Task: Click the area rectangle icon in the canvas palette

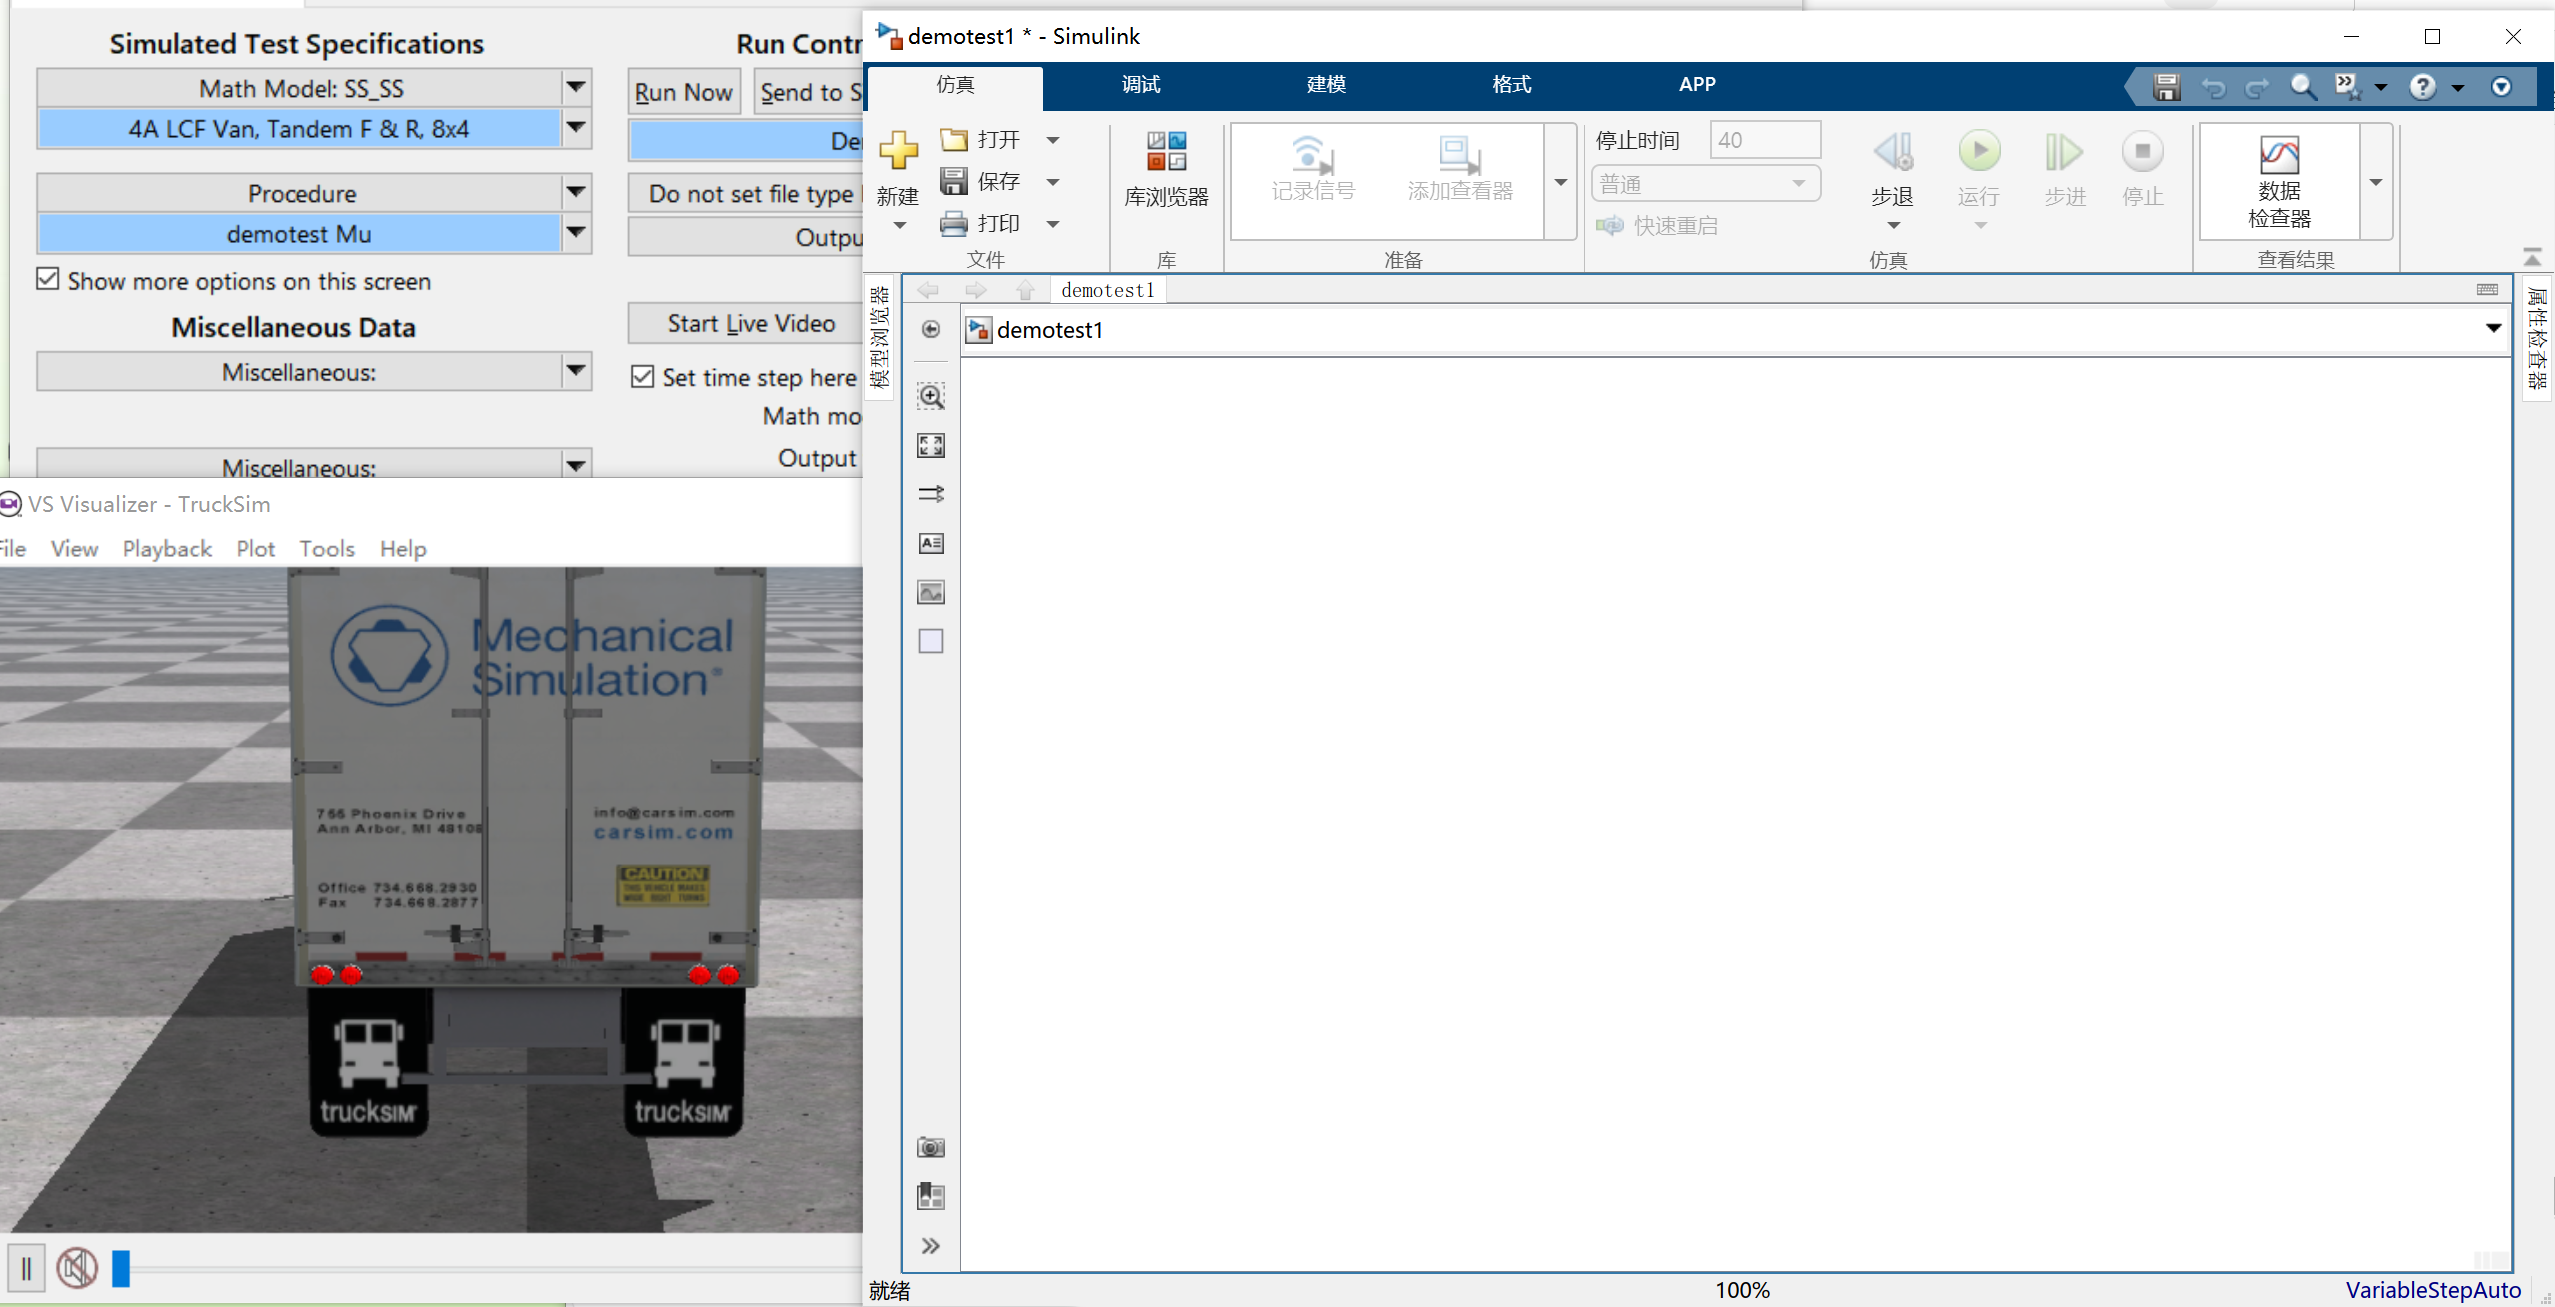Action: click(x=931, y=641)
